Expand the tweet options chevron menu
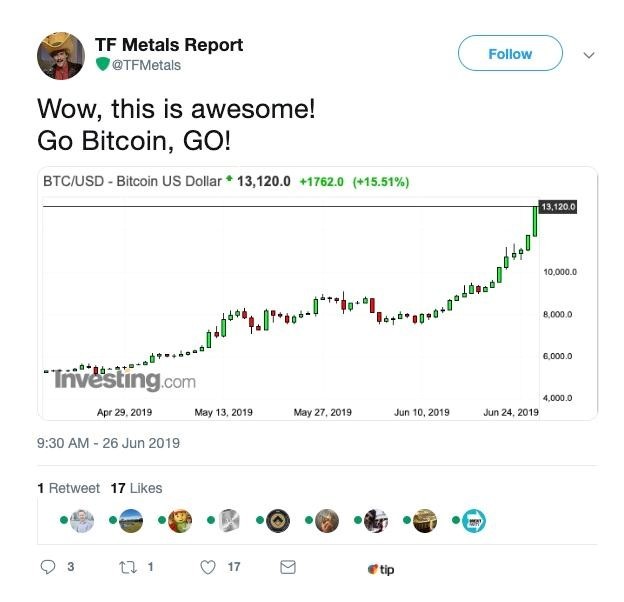The width and height of the screenshot is (624, 602). [588, 55]
